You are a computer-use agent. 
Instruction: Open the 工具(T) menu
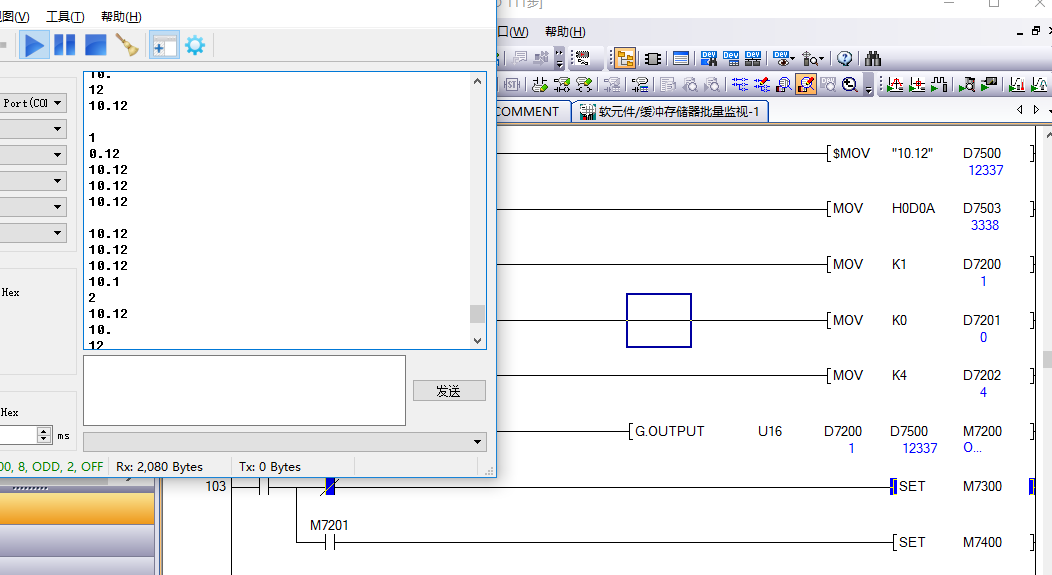point(65,17)
